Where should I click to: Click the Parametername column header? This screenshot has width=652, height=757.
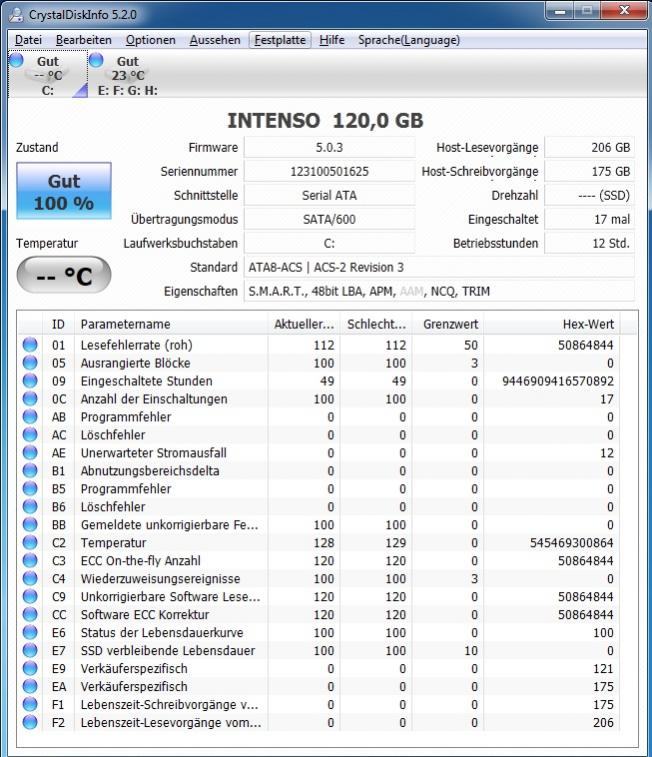coord(171,324)
